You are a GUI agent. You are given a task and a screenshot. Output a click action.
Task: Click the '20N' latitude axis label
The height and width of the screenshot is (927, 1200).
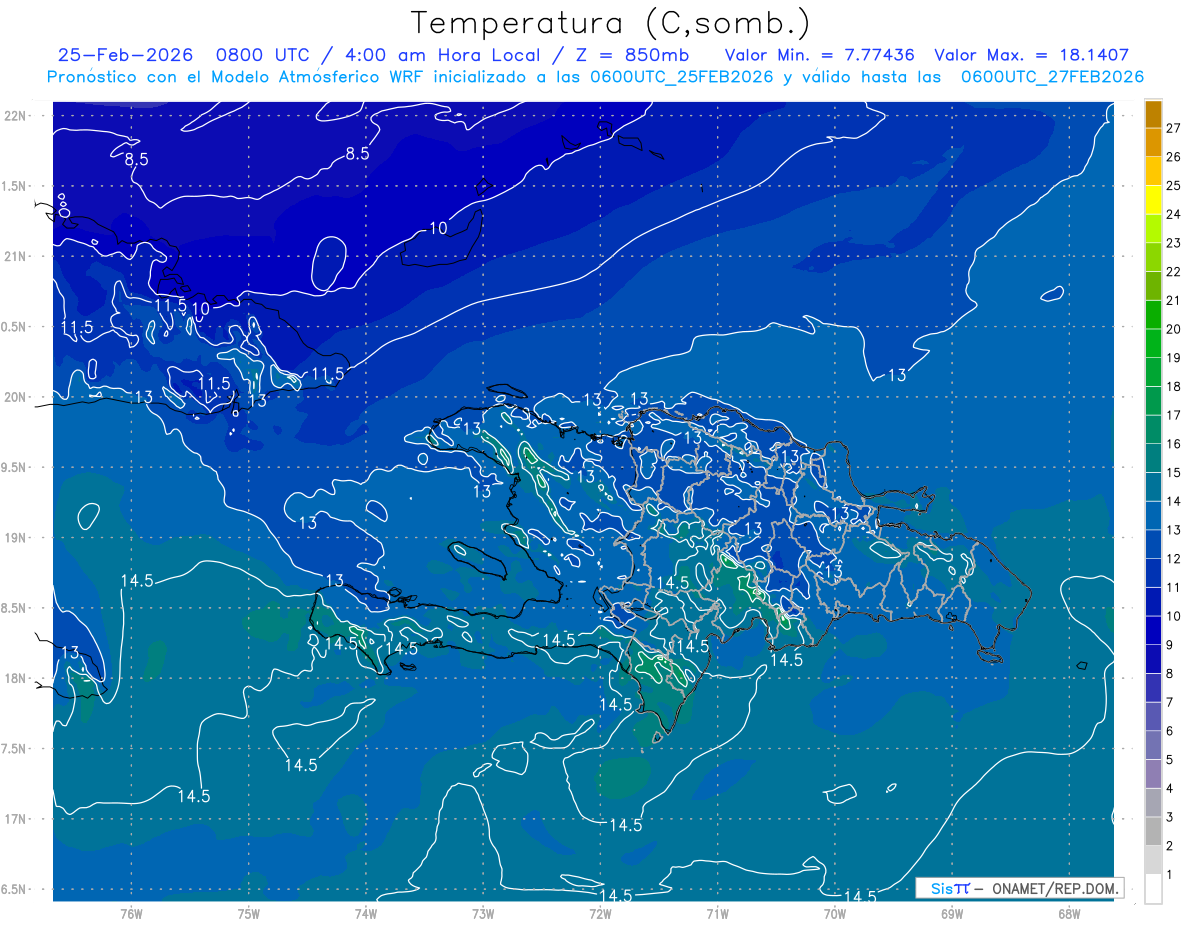pos(16,397)
